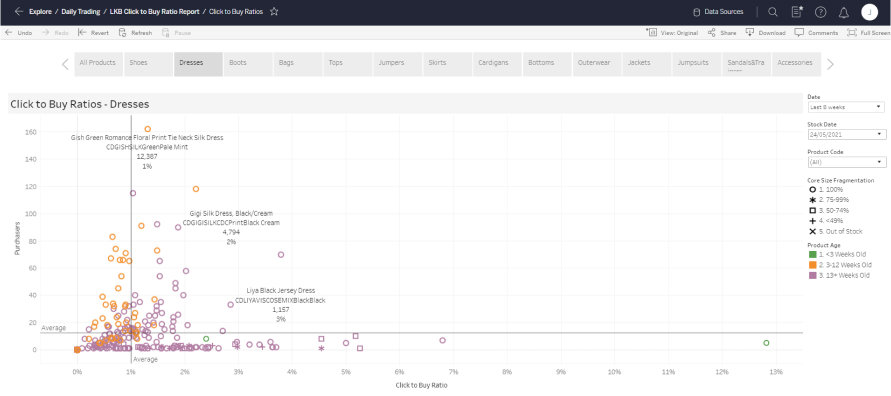Refresh the dashboard data

coord(135,33)
